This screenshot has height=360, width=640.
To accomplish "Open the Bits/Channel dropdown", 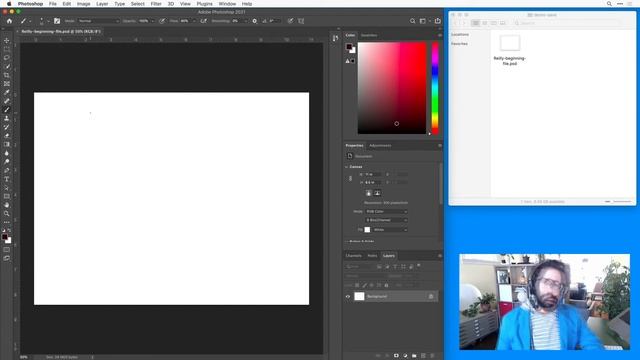I will pyautogui.click(x=386, y=220).
